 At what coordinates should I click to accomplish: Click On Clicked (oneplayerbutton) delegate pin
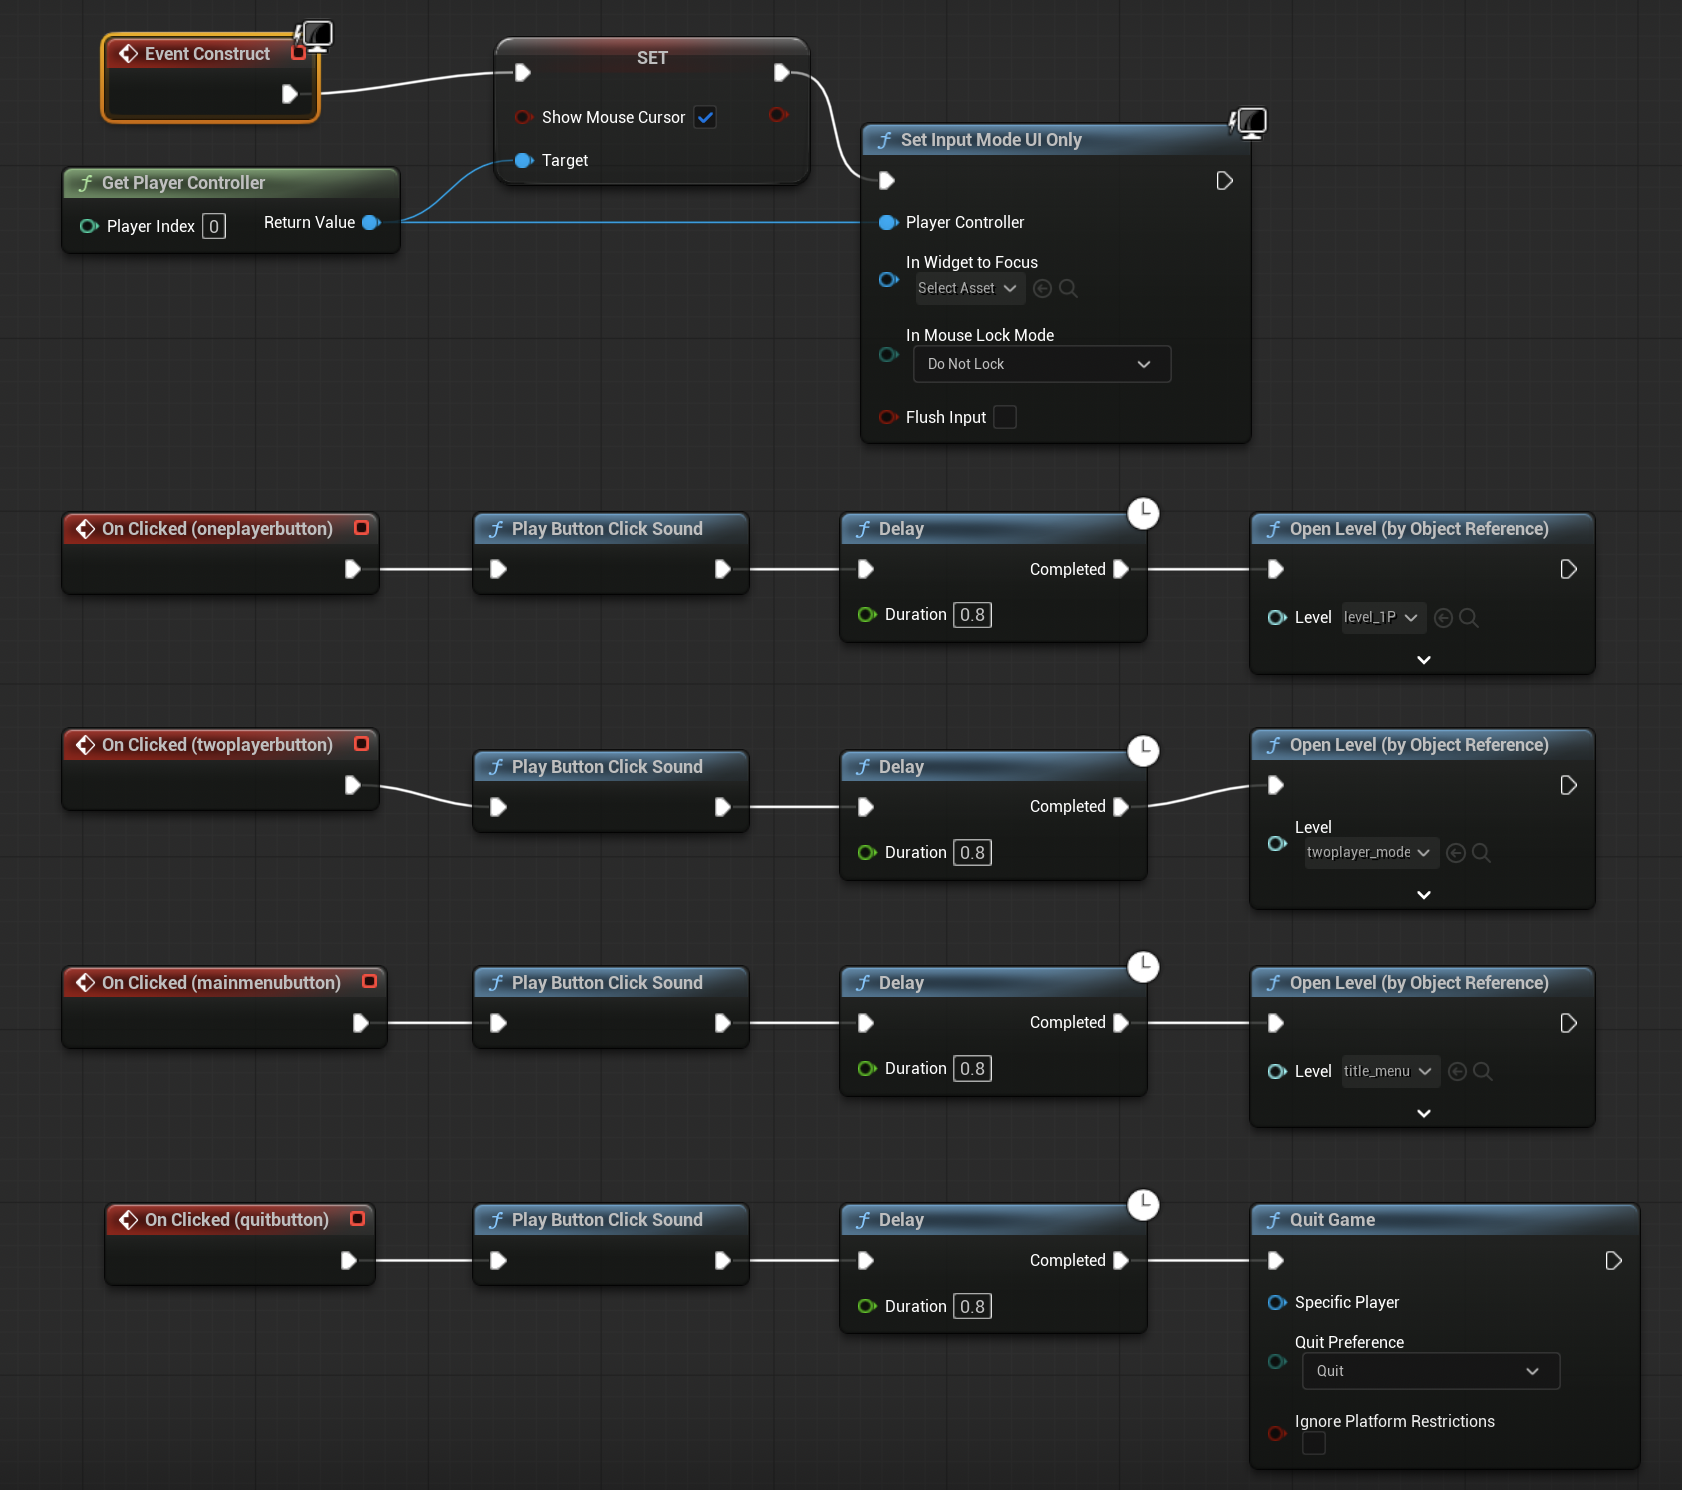[x=362, y=527]
